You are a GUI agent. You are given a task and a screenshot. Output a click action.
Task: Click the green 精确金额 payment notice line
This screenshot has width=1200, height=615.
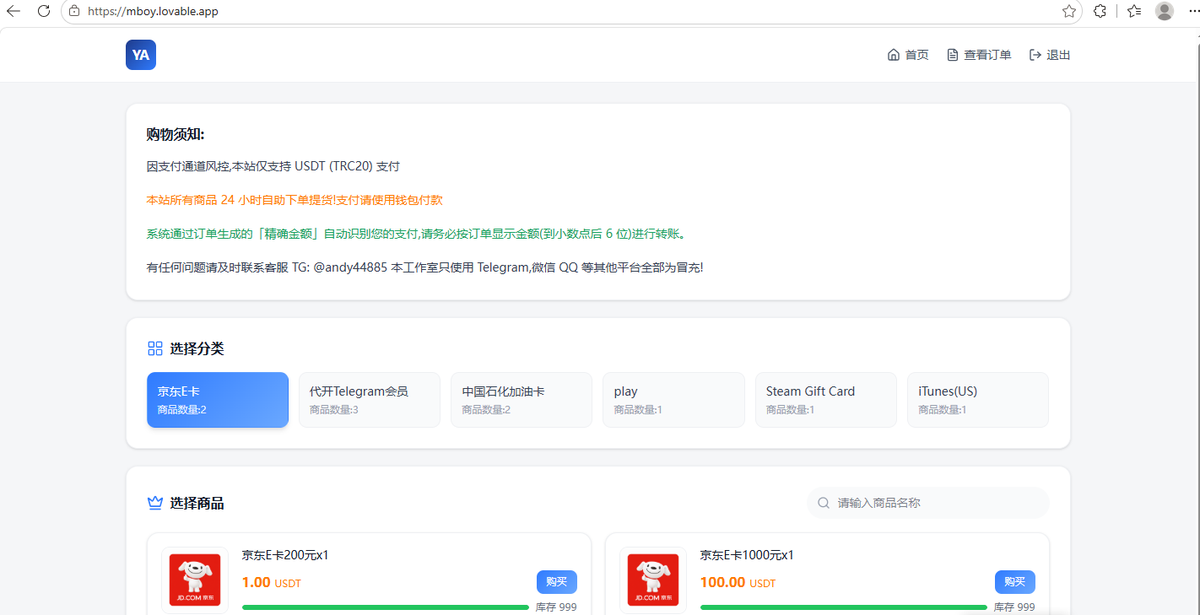tap(419, 234)
